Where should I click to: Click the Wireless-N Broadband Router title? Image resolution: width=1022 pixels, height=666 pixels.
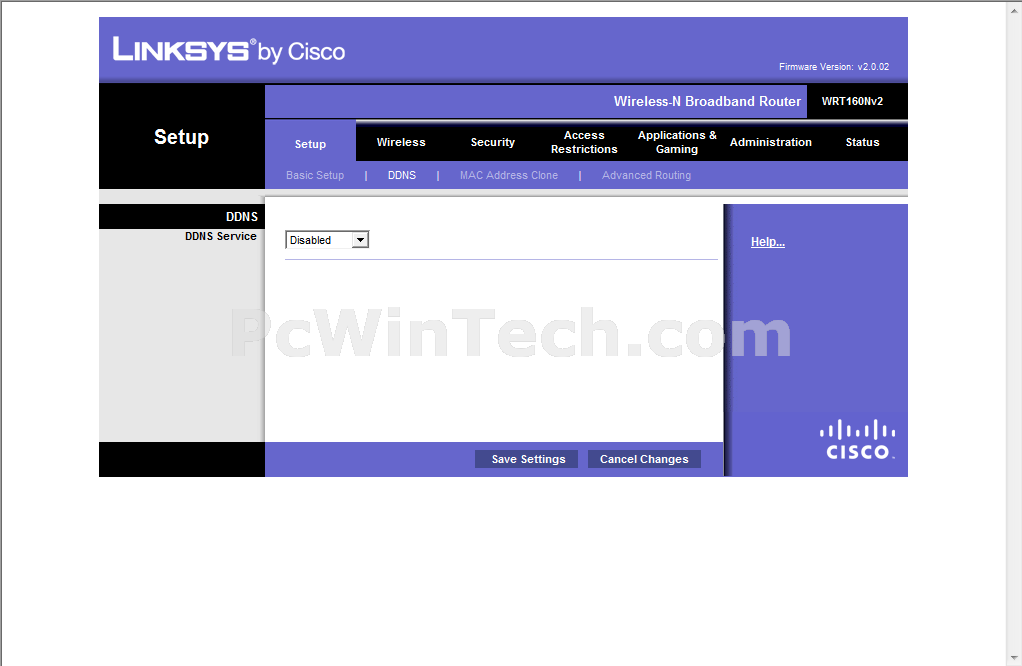[x=707, y=101]
